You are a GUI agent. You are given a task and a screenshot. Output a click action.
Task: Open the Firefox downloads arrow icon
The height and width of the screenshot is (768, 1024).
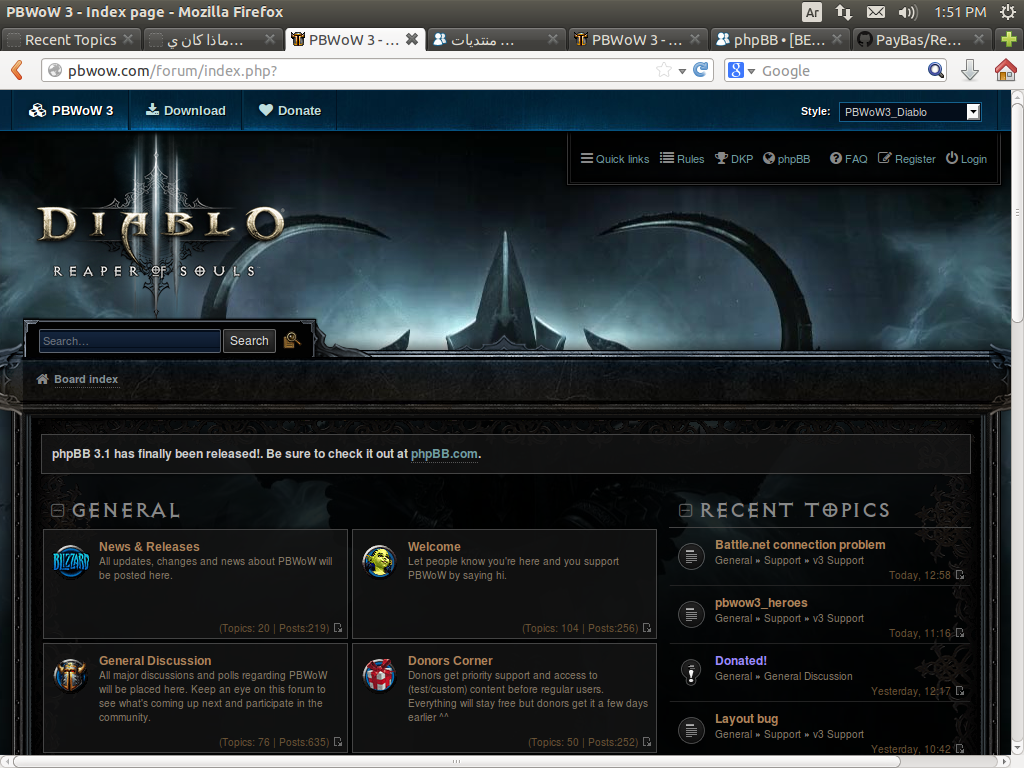[969, 70]
